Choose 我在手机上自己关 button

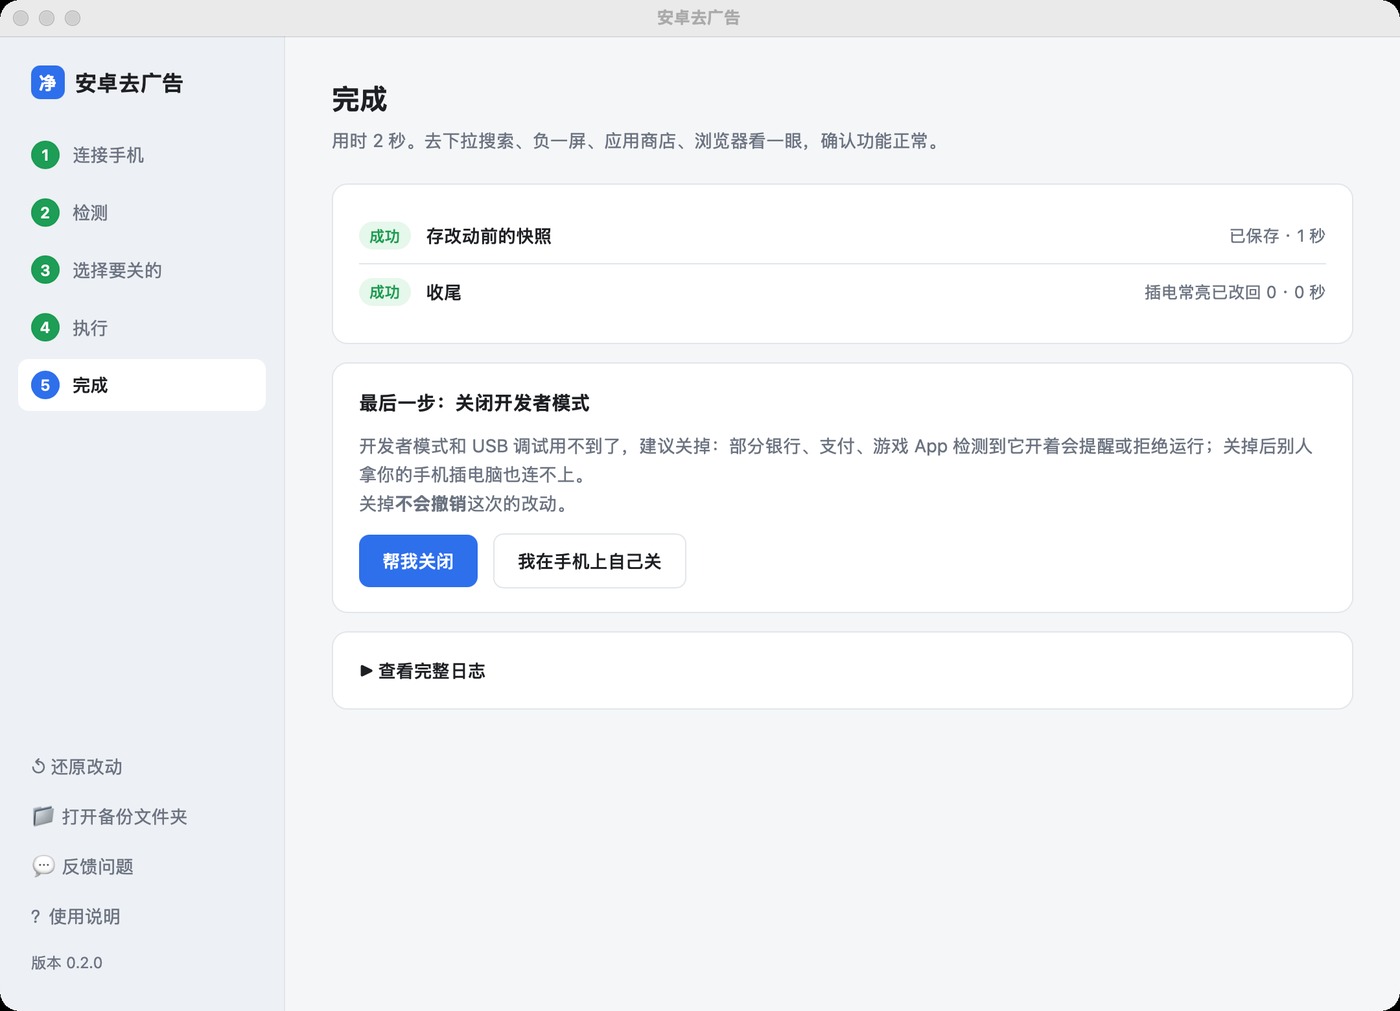(589, 561)
